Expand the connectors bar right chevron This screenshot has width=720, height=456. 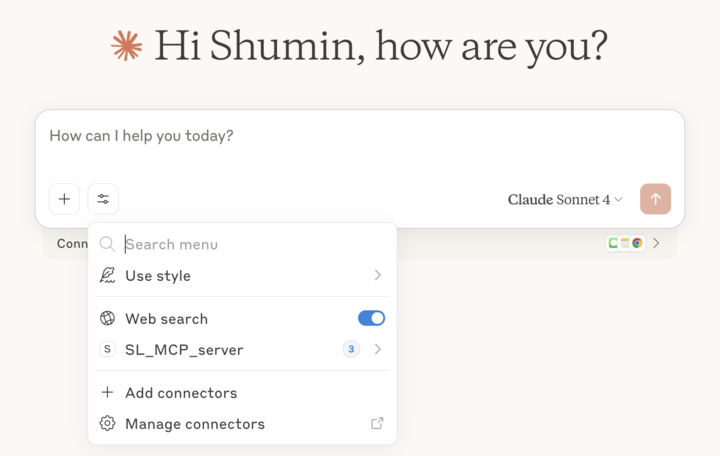tap(656, 243)
